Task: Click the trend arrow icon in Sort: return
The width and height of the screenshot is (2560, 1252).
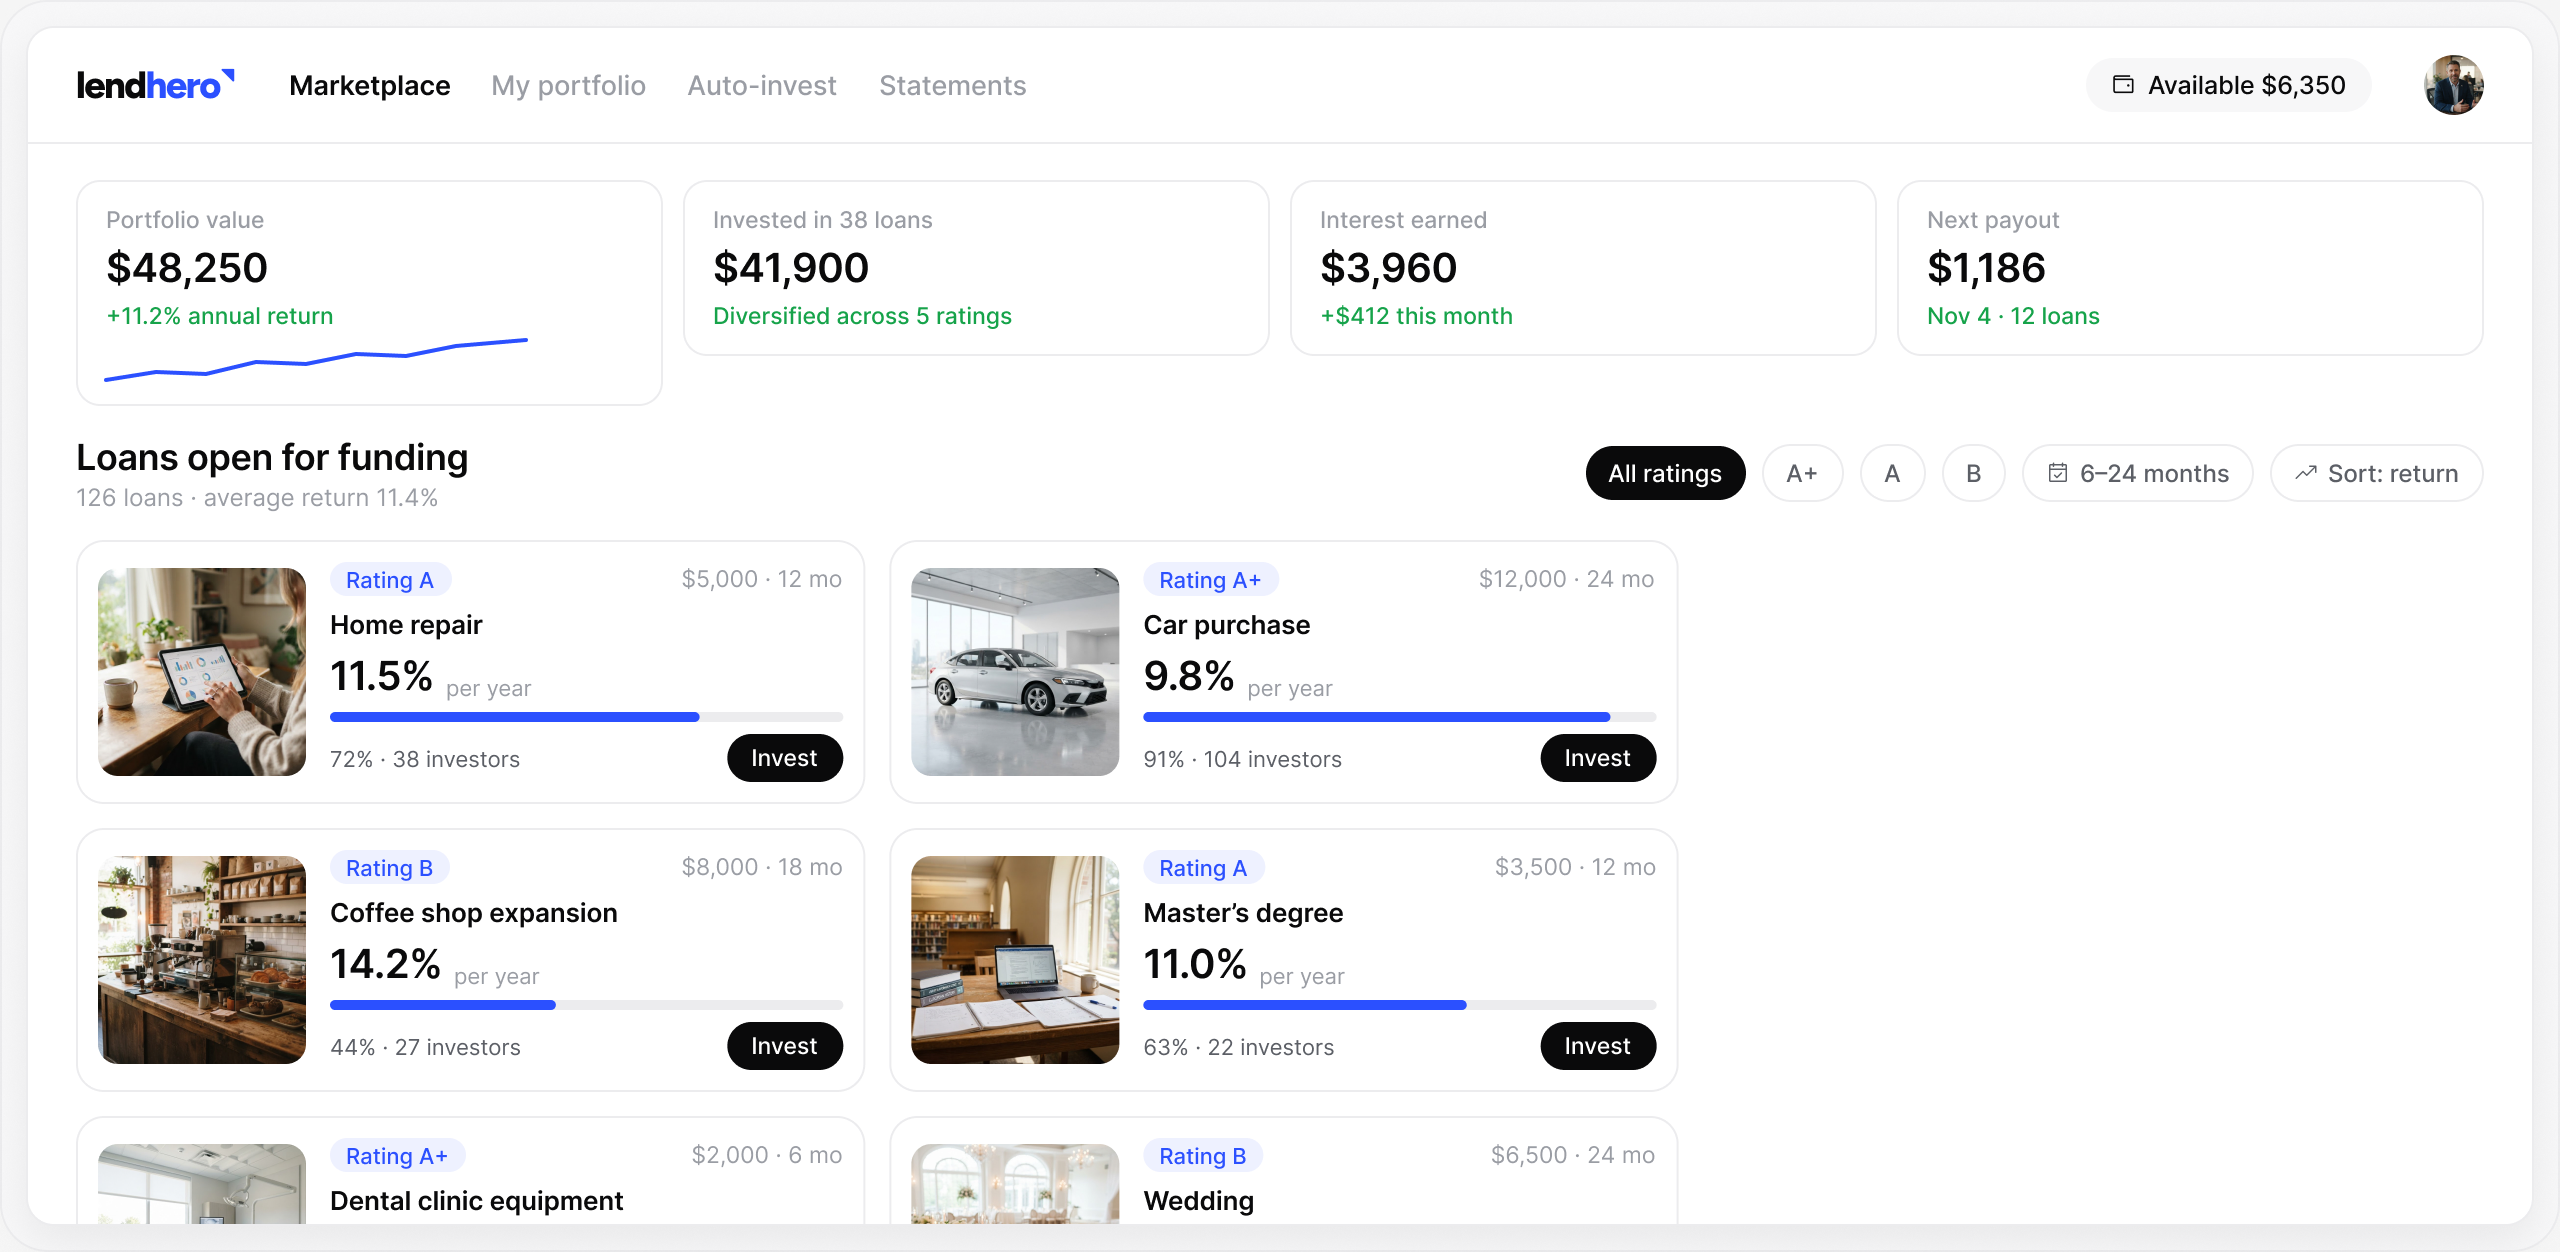Action: pyautogui.click(x=2306, y=473)
